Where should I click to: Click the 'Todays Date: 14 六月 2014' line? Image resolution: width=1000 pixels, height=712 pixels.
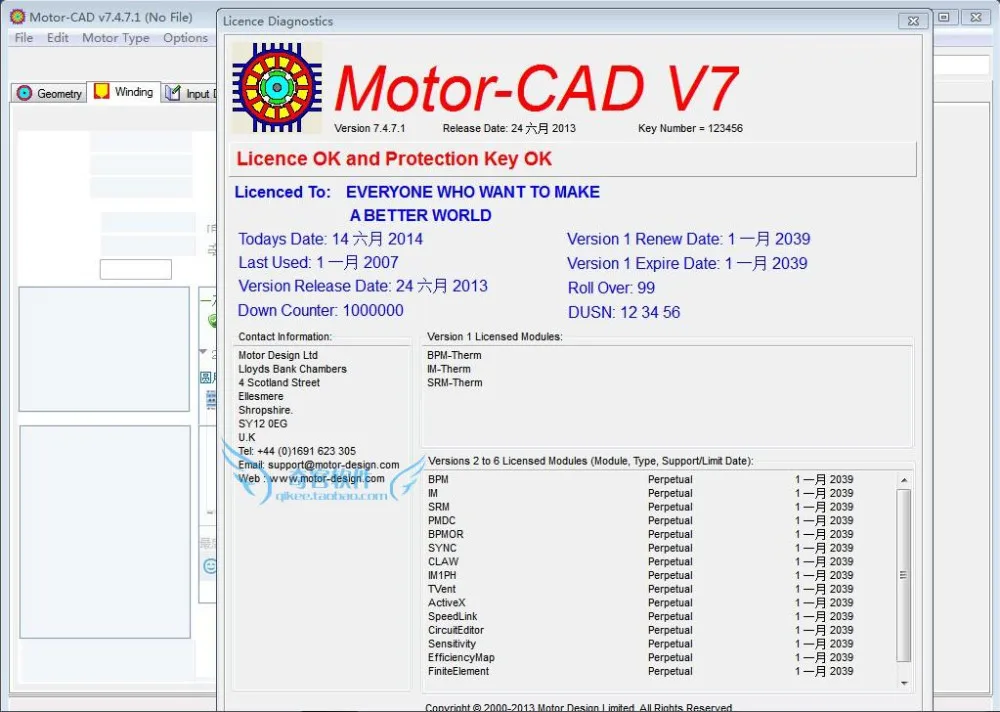click(330, 239)
